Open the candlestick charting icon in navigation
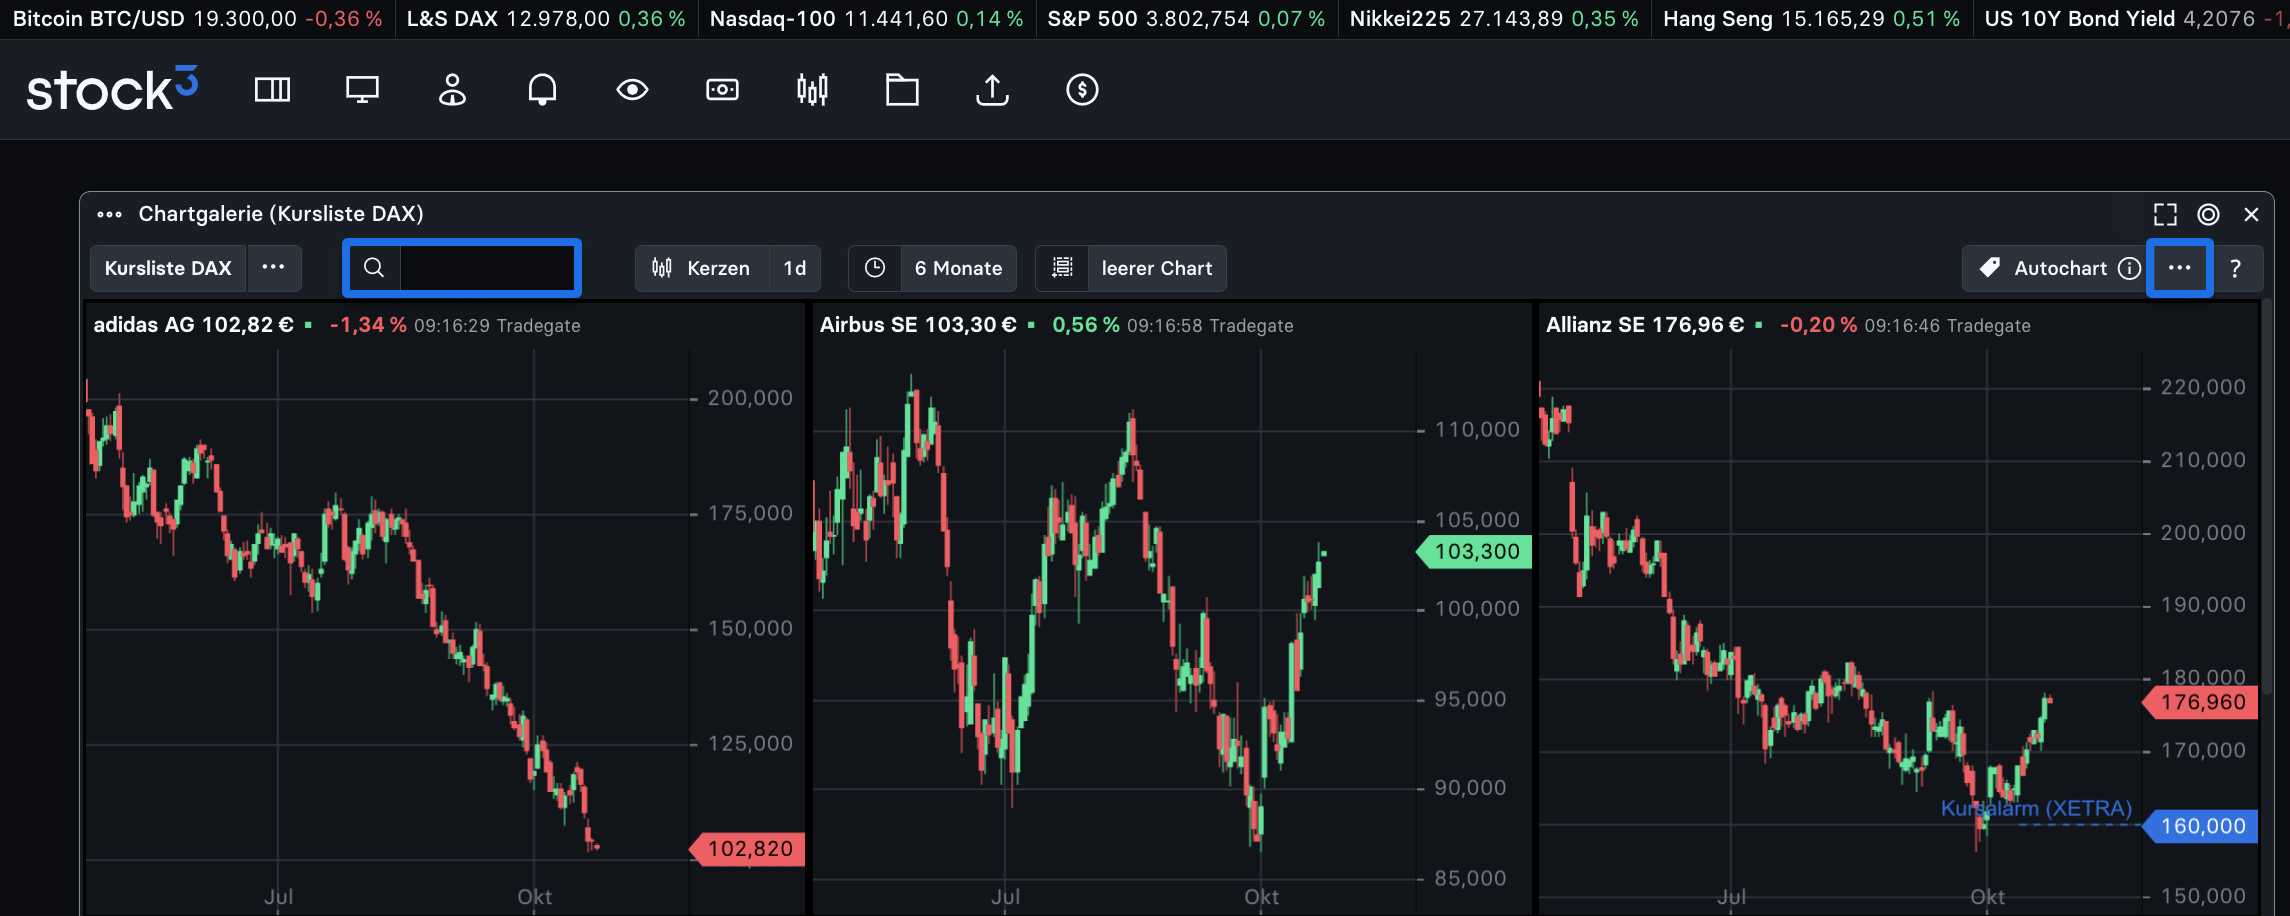The image size is (2290, 916). [812, 90]
